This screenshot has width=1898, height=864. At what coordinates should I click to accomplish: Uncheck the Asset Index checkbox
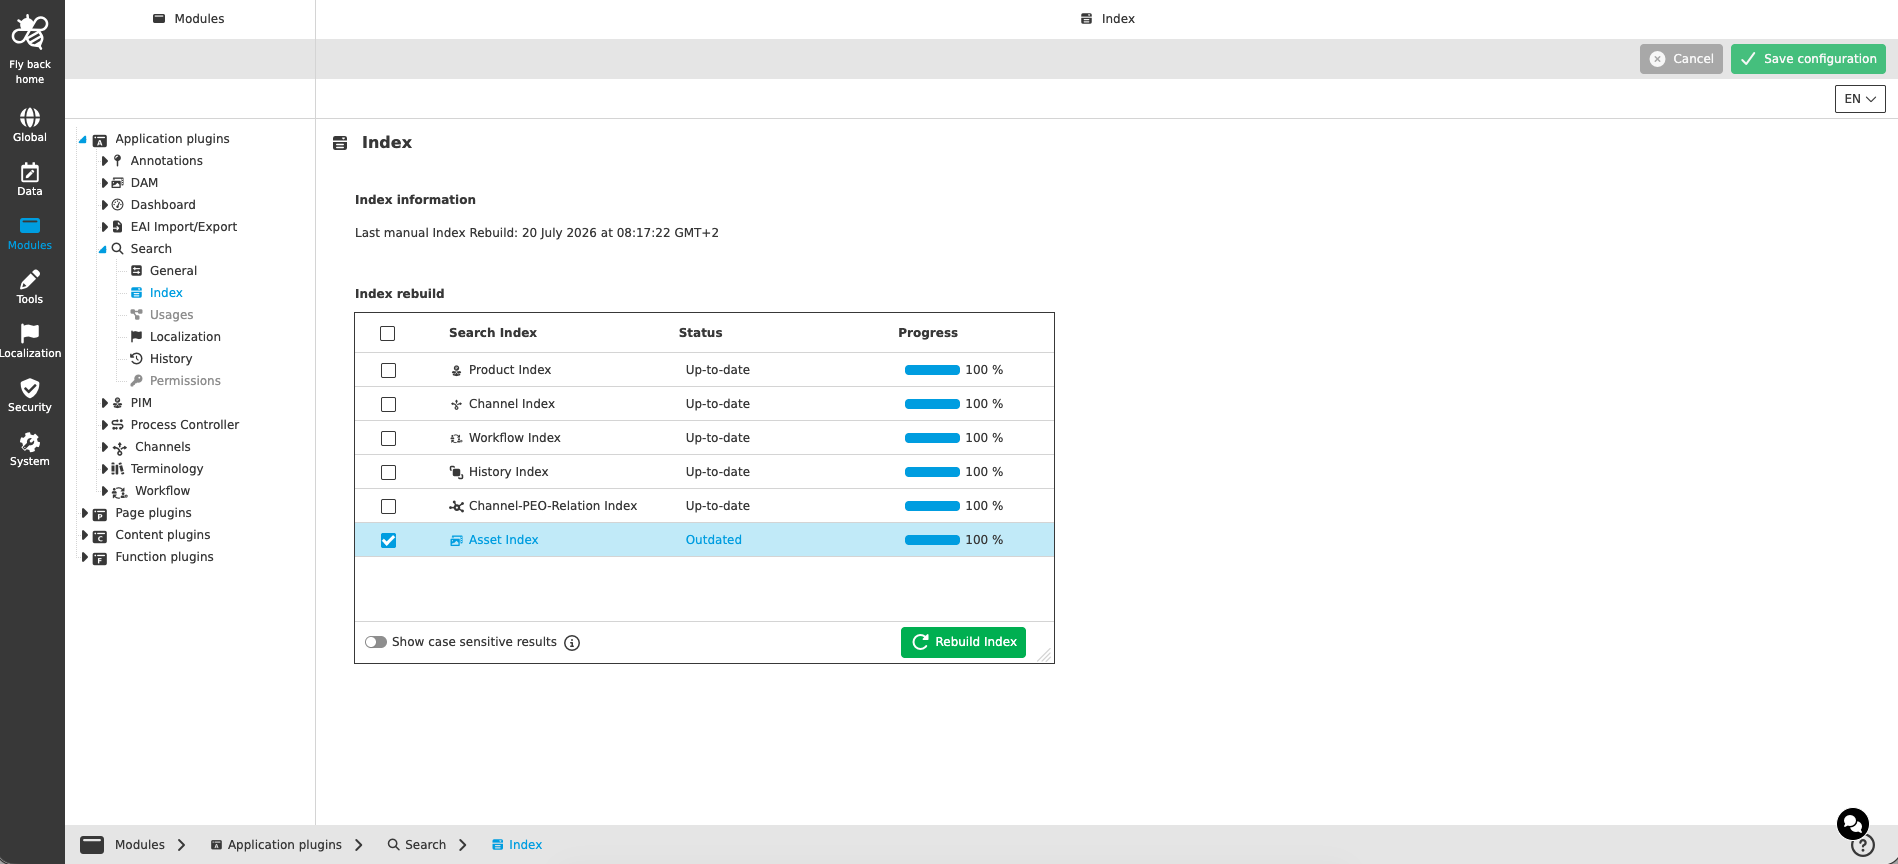[388, 540]
